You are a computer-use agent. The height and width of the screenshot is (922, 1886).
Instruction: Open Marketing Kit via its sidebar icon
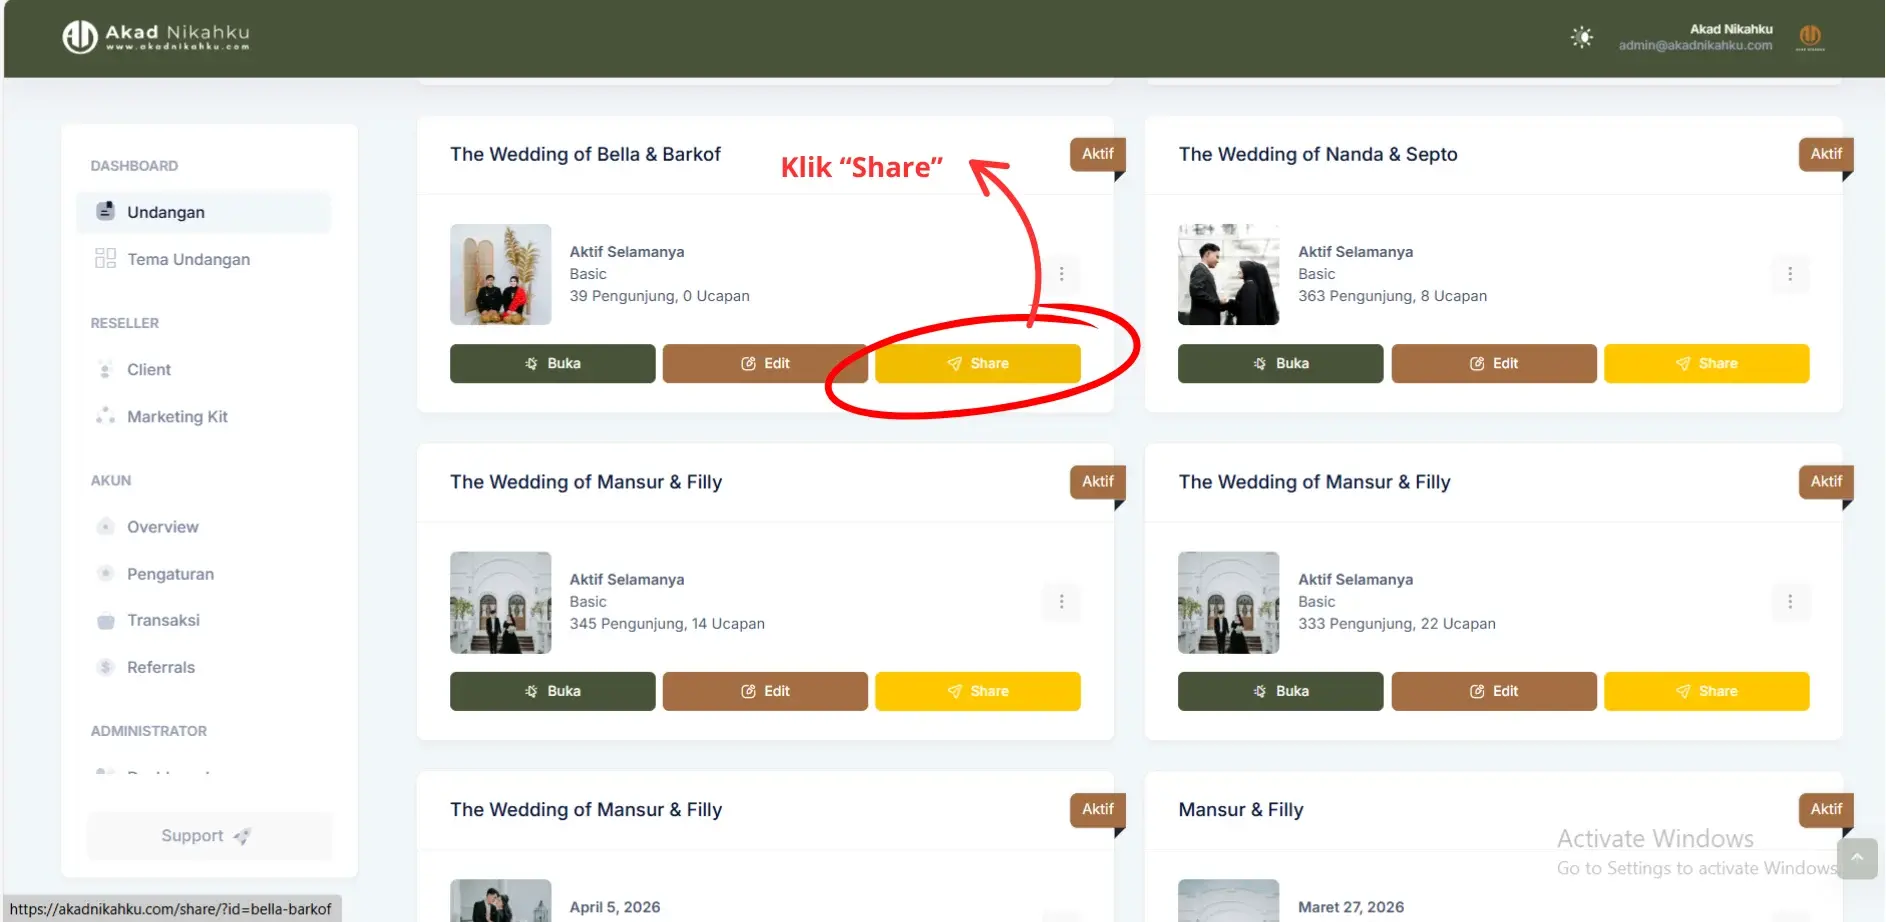coord(106,416)
